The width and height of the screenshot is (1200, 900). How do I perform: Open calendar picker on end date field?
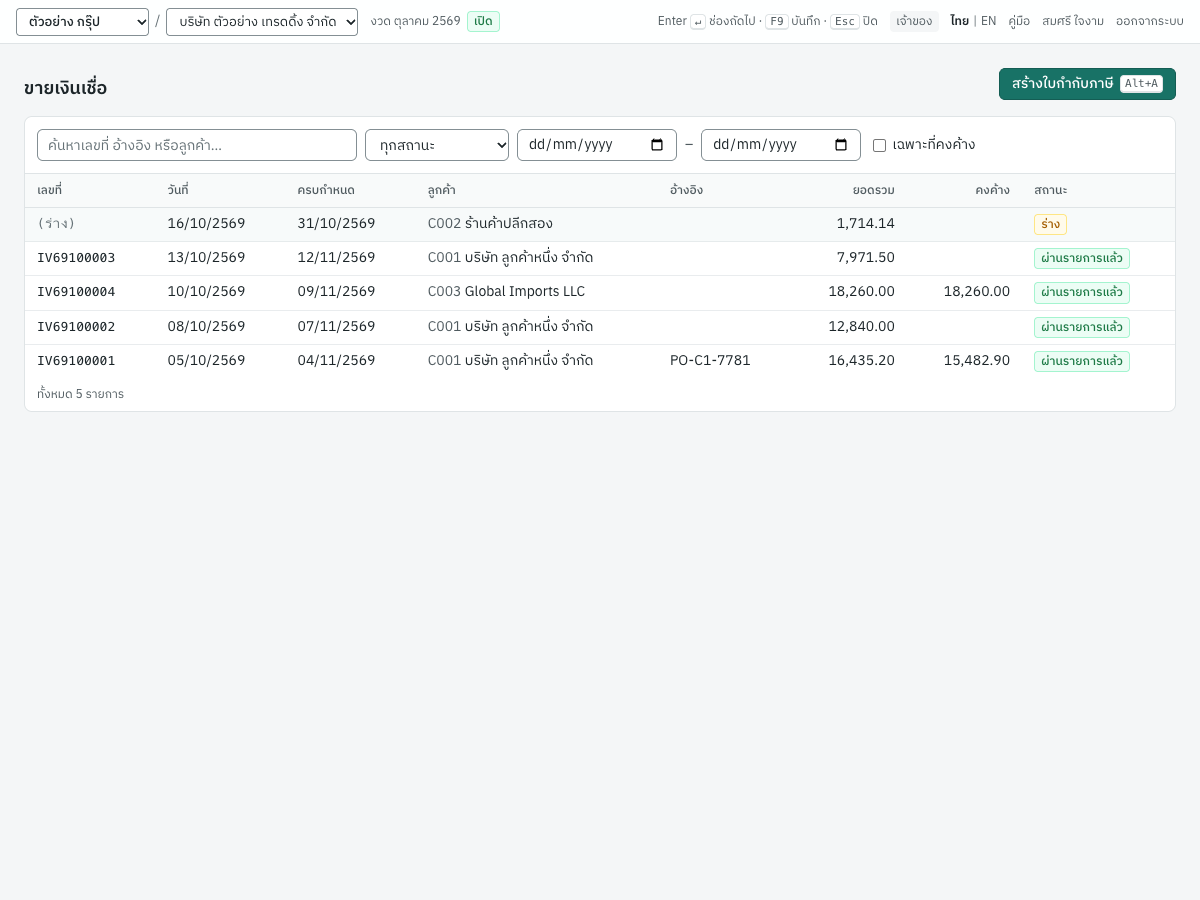pyautogui.click(x=841, y=145)
